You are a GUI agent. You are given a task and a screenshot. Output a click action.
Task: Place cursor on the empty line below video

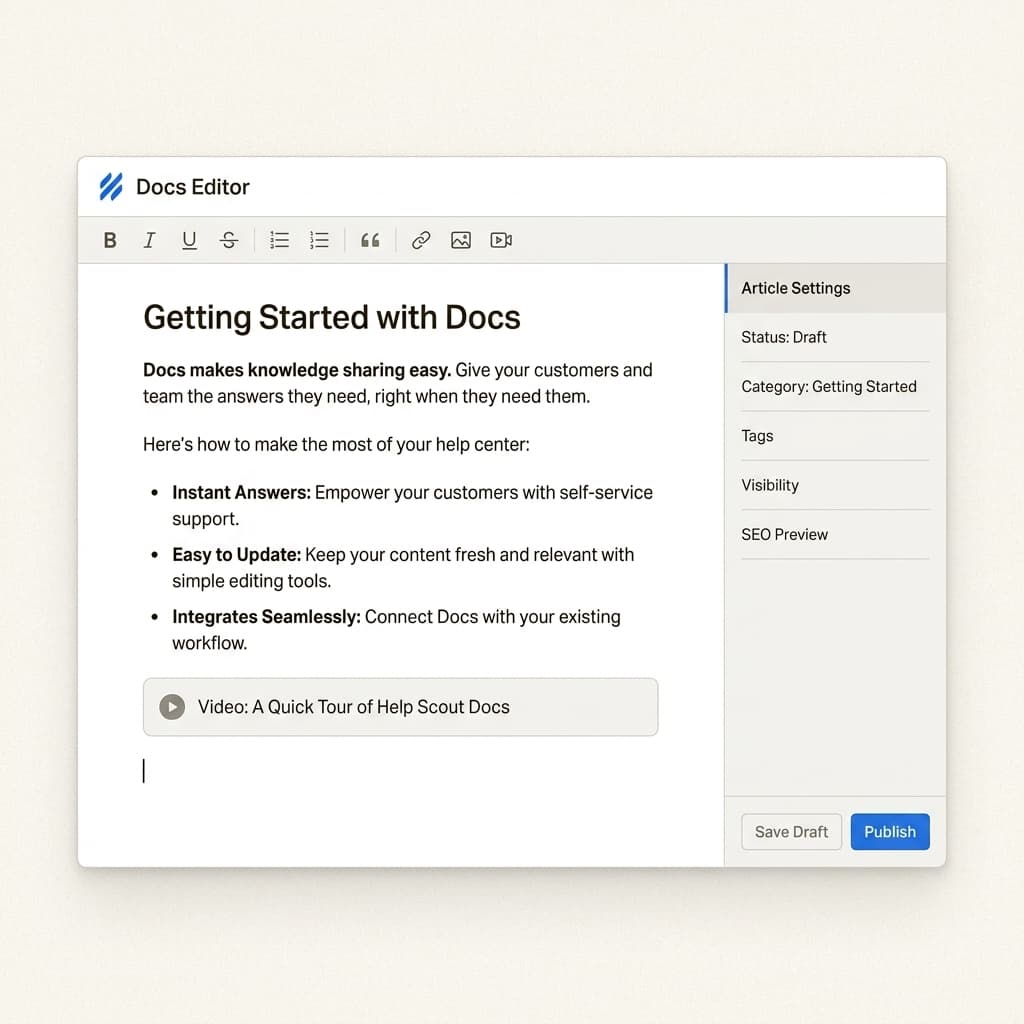click(400, 771)
